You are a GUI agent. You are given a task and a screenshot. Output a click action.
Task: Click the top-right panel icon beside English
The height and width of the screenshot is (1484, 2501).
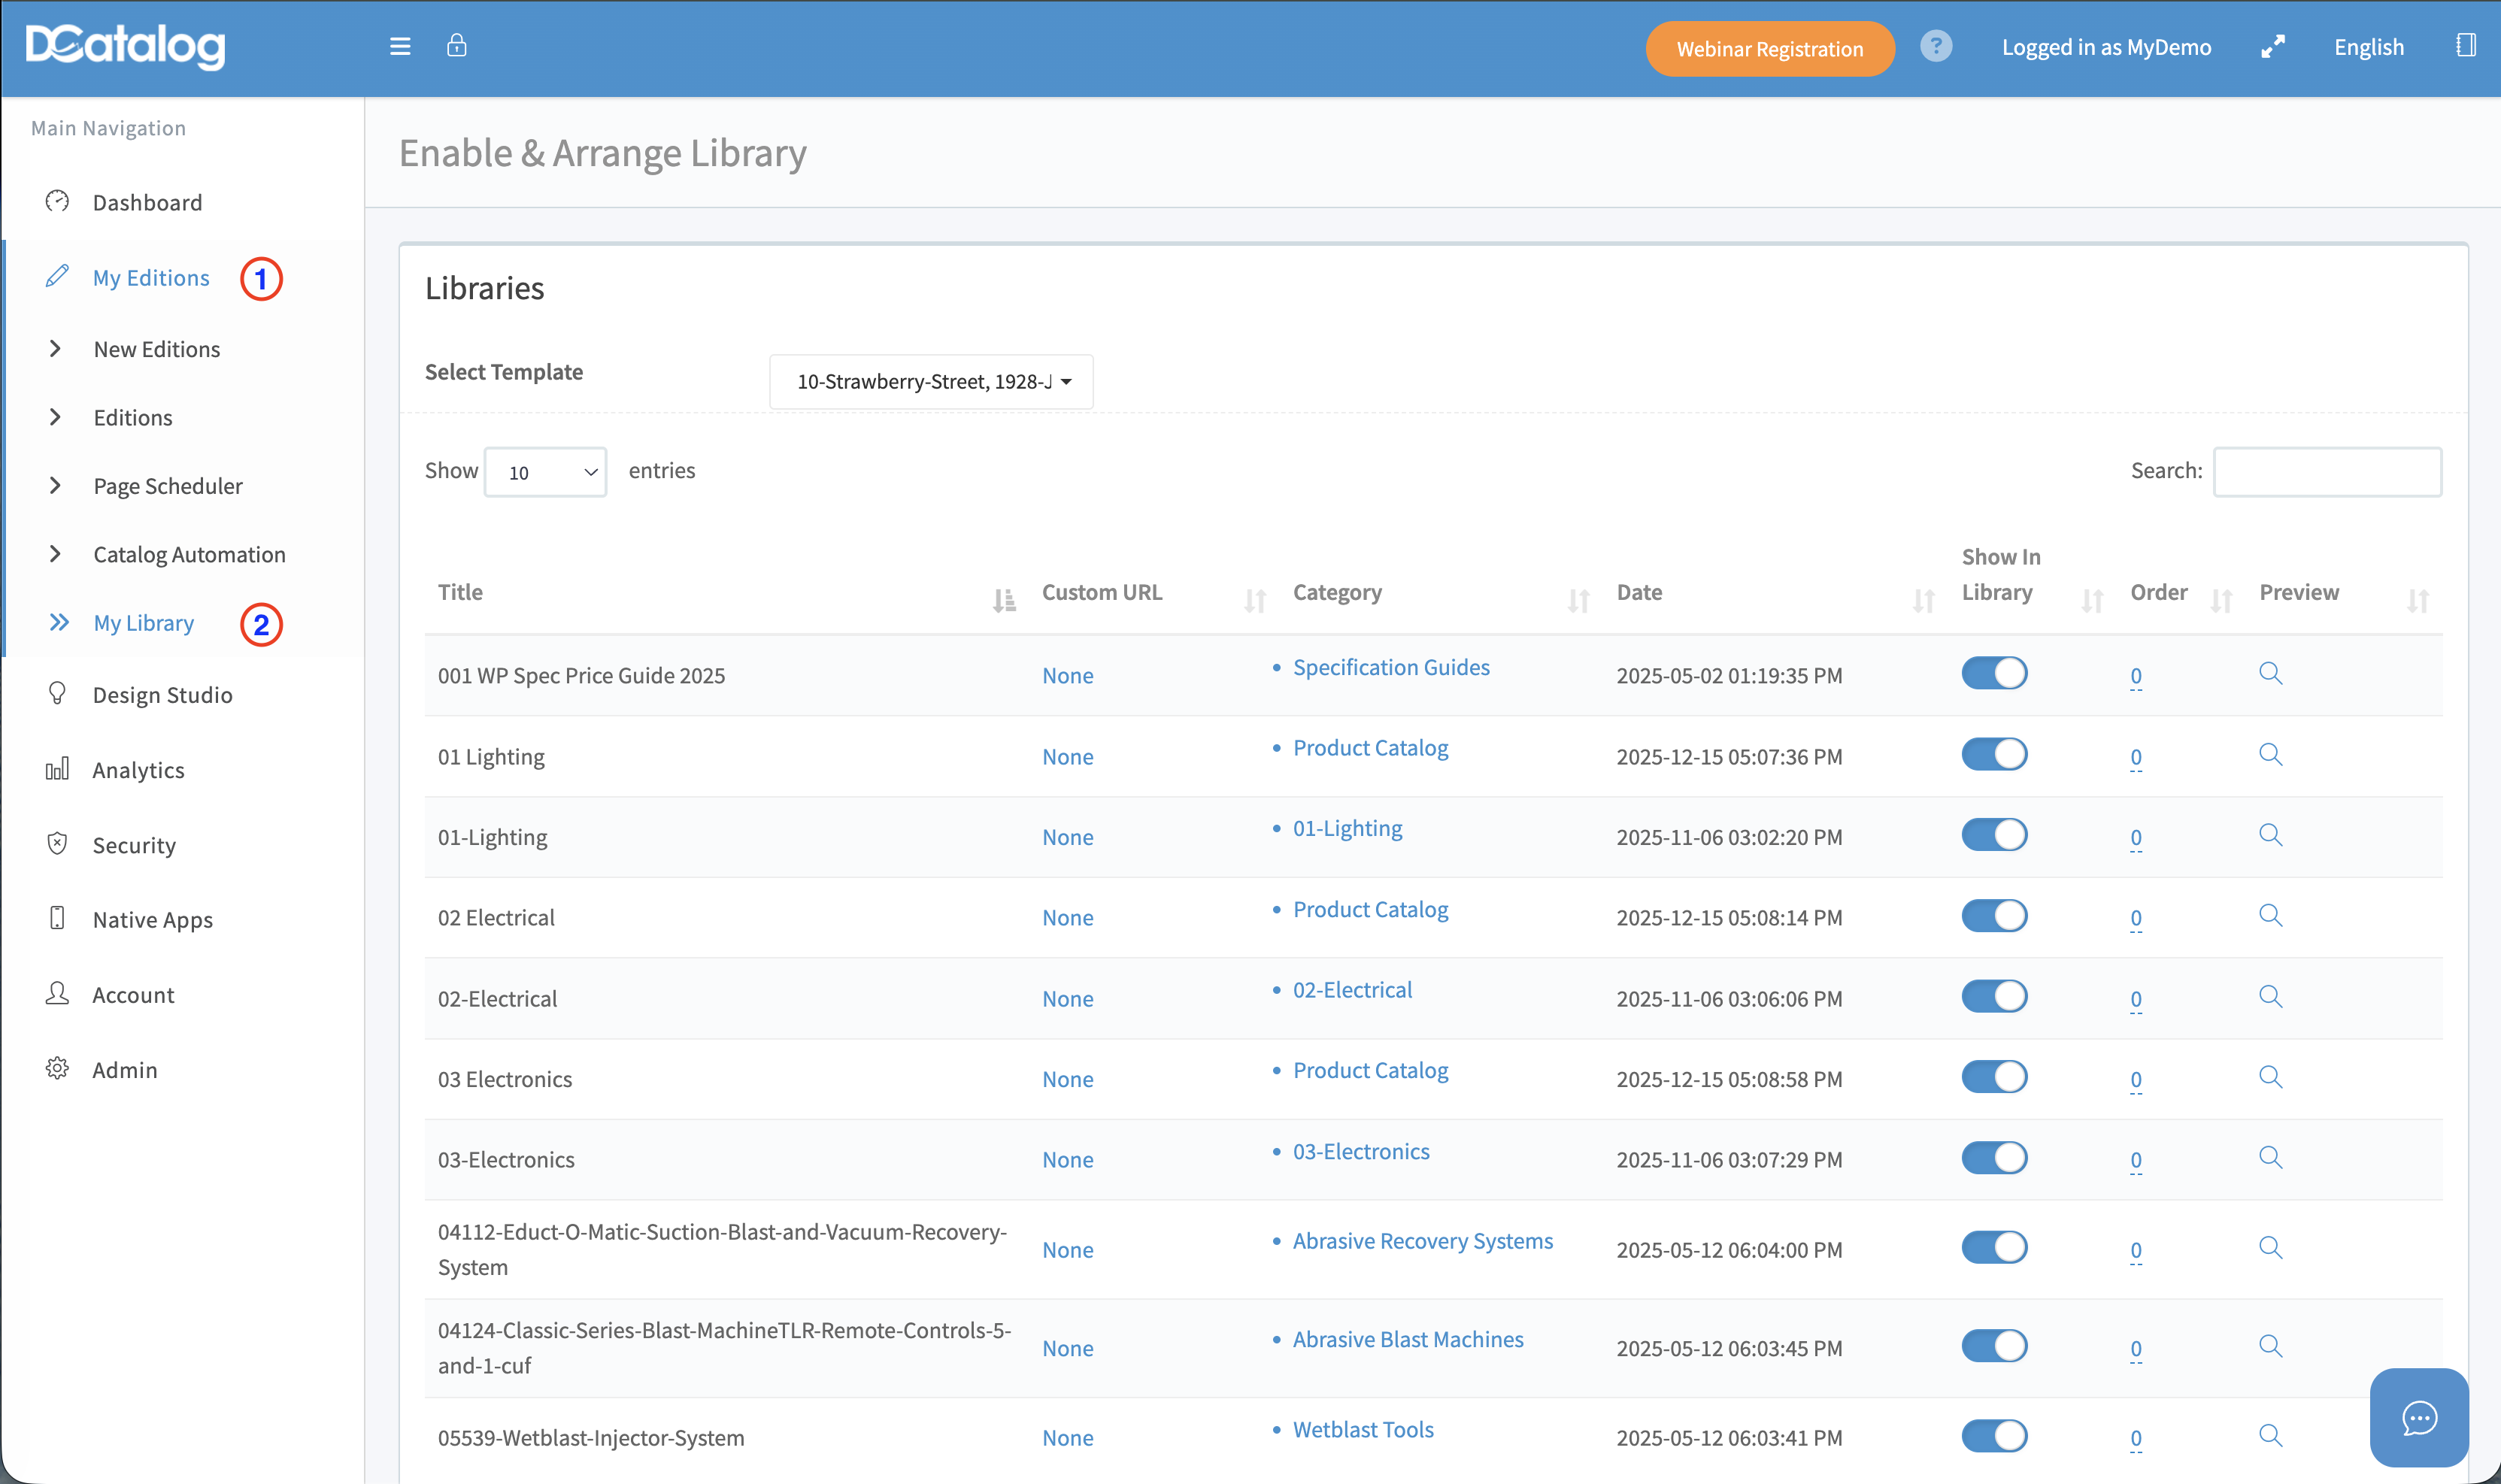click(x=2465, y=46)
